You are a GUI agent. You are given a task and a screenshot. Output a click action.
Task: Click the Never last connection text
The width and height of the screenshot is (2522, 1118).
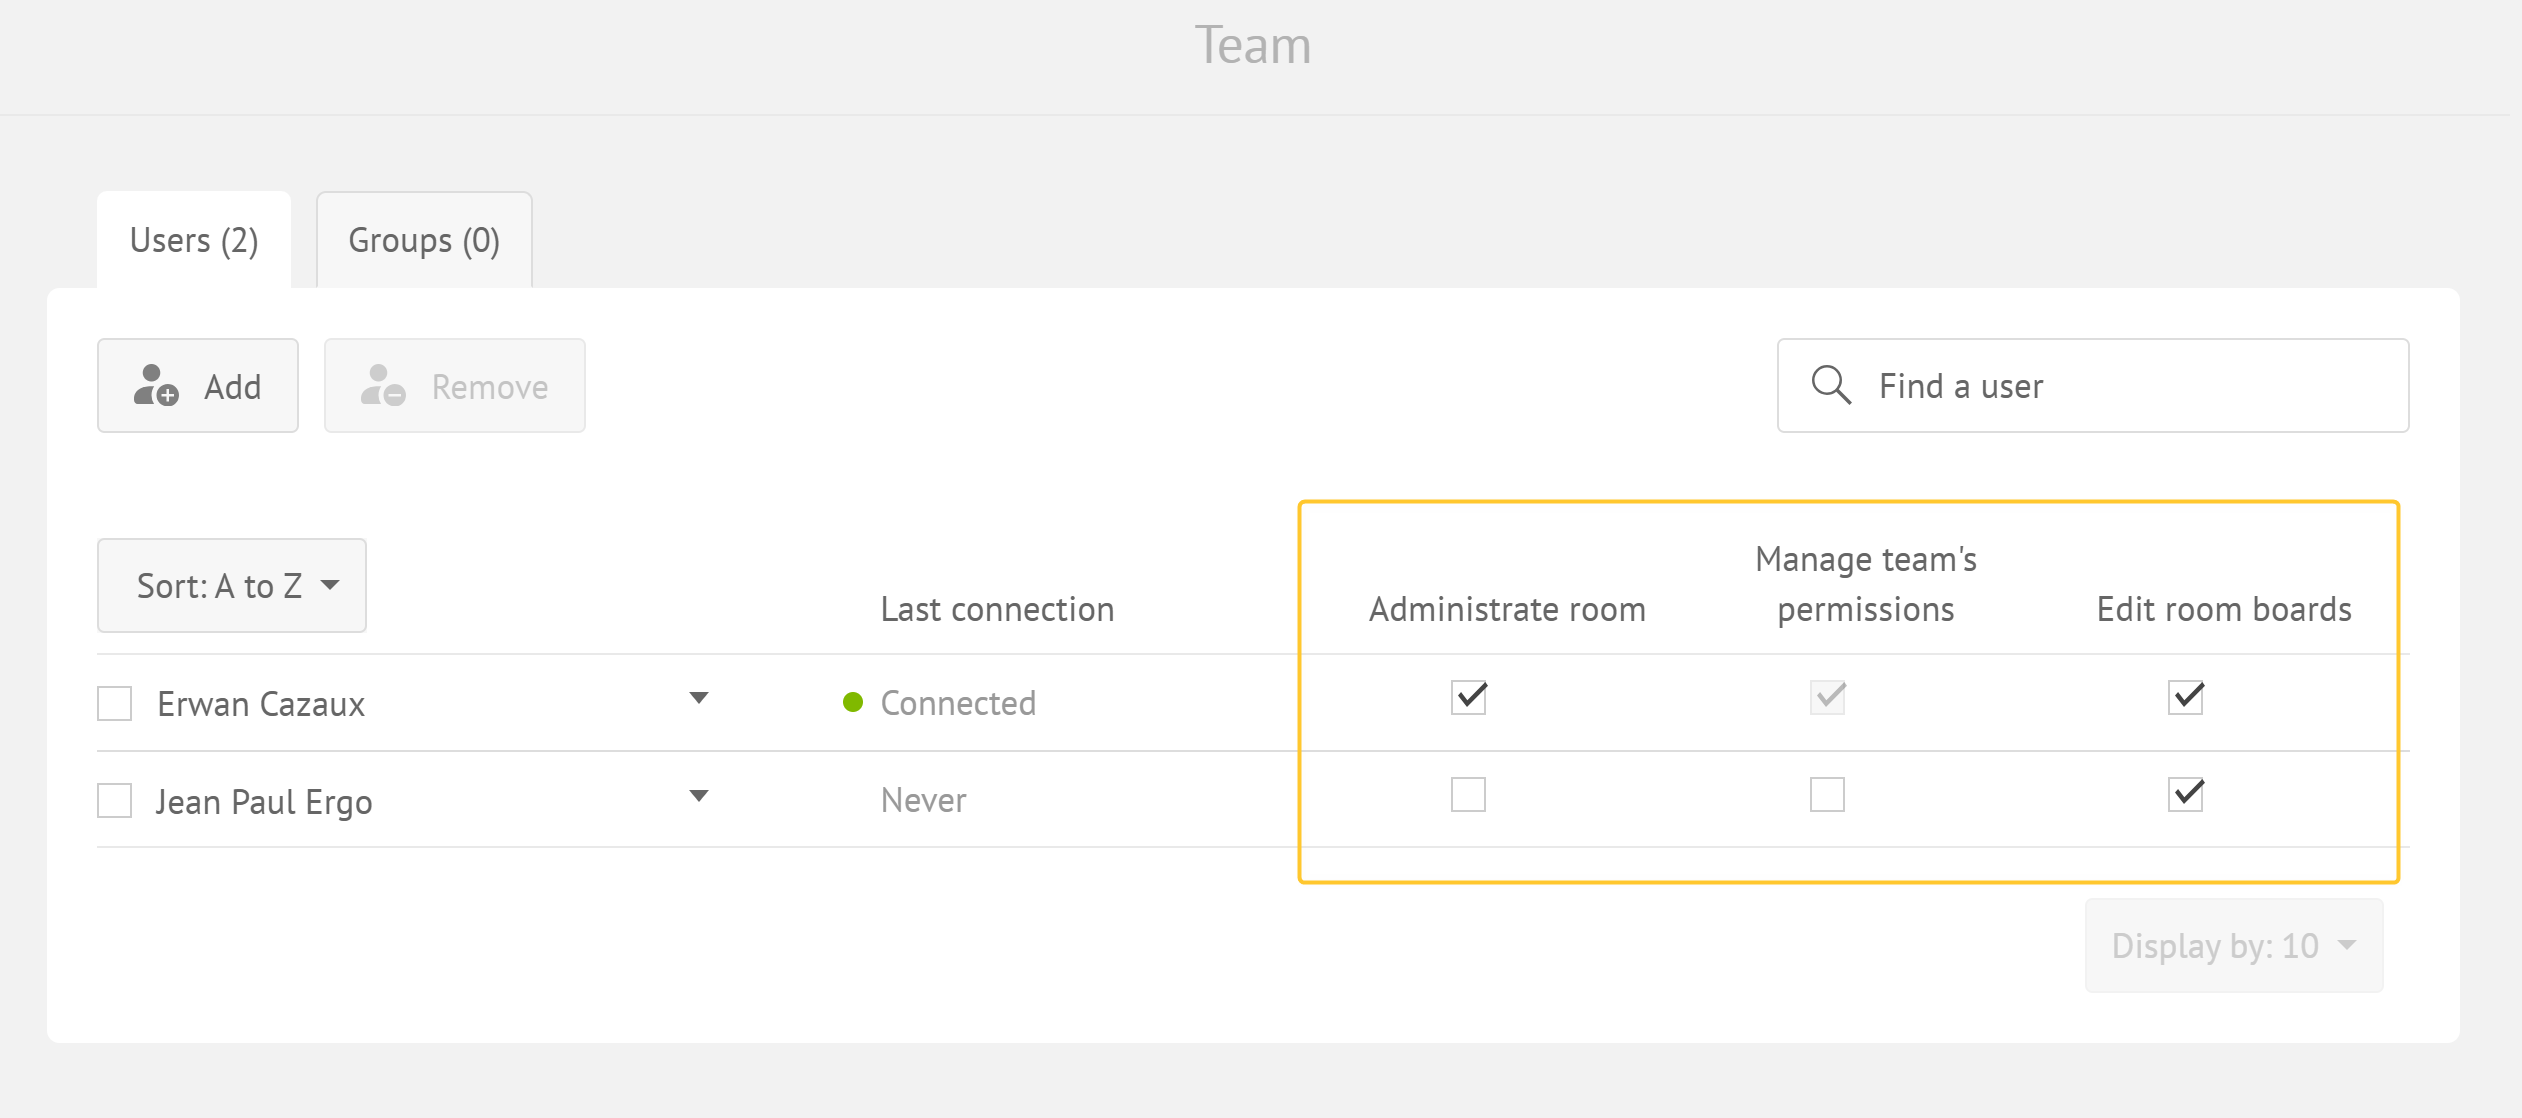[923, 800]
